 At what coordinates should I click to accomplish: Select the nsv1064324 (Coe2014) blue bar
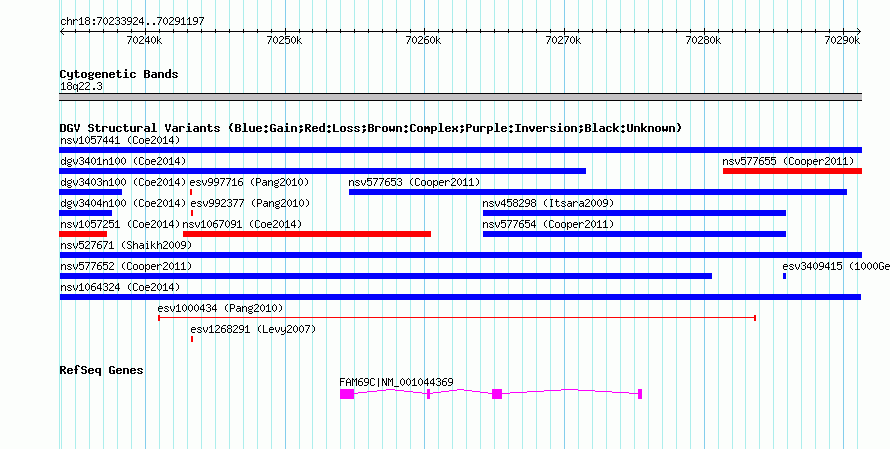click(x=460, y=297)
